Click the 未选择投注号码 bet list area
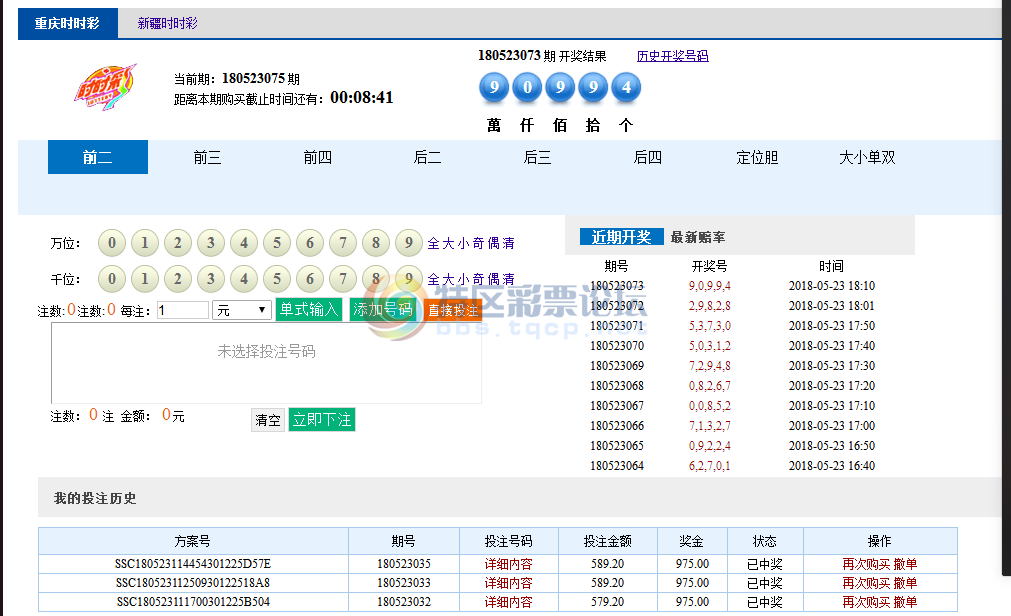1011x616 pixels. click(x=266, y=363)
